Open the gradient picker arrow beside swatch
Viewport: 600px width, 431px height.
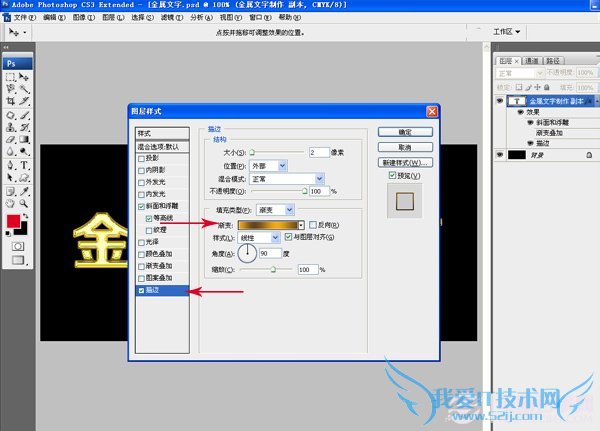click(x=302, y=225)
